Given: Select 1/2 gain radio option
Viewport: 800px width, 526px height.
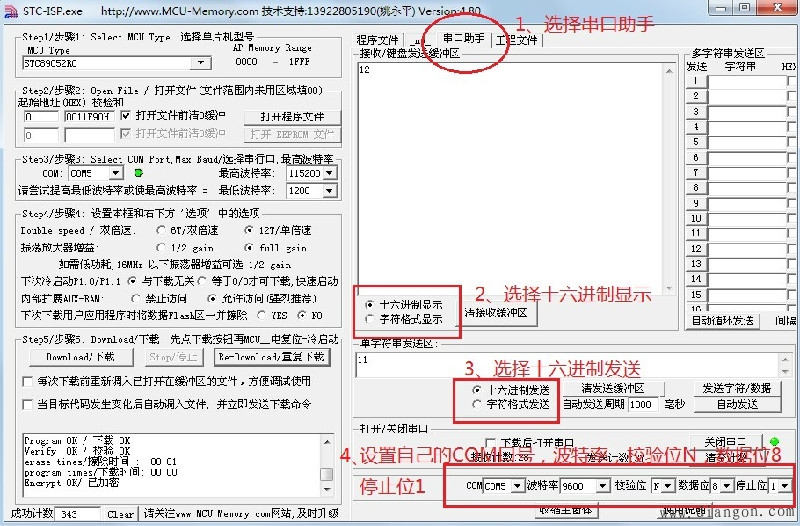Looking at the screenshot, I should [161, 248].
